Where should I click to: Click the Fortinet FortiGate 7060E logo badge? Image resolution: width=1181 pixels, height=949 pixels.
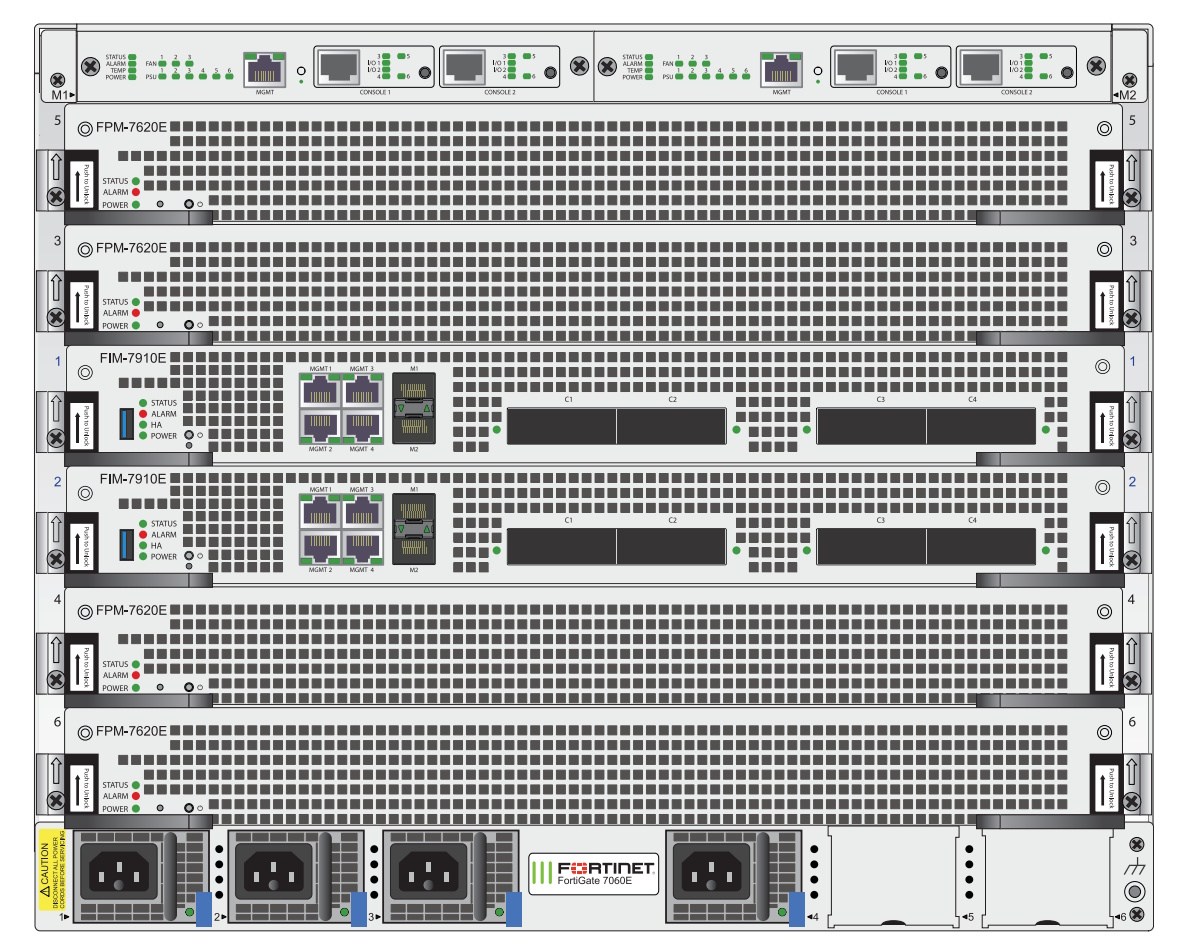[x=594, y=873]
